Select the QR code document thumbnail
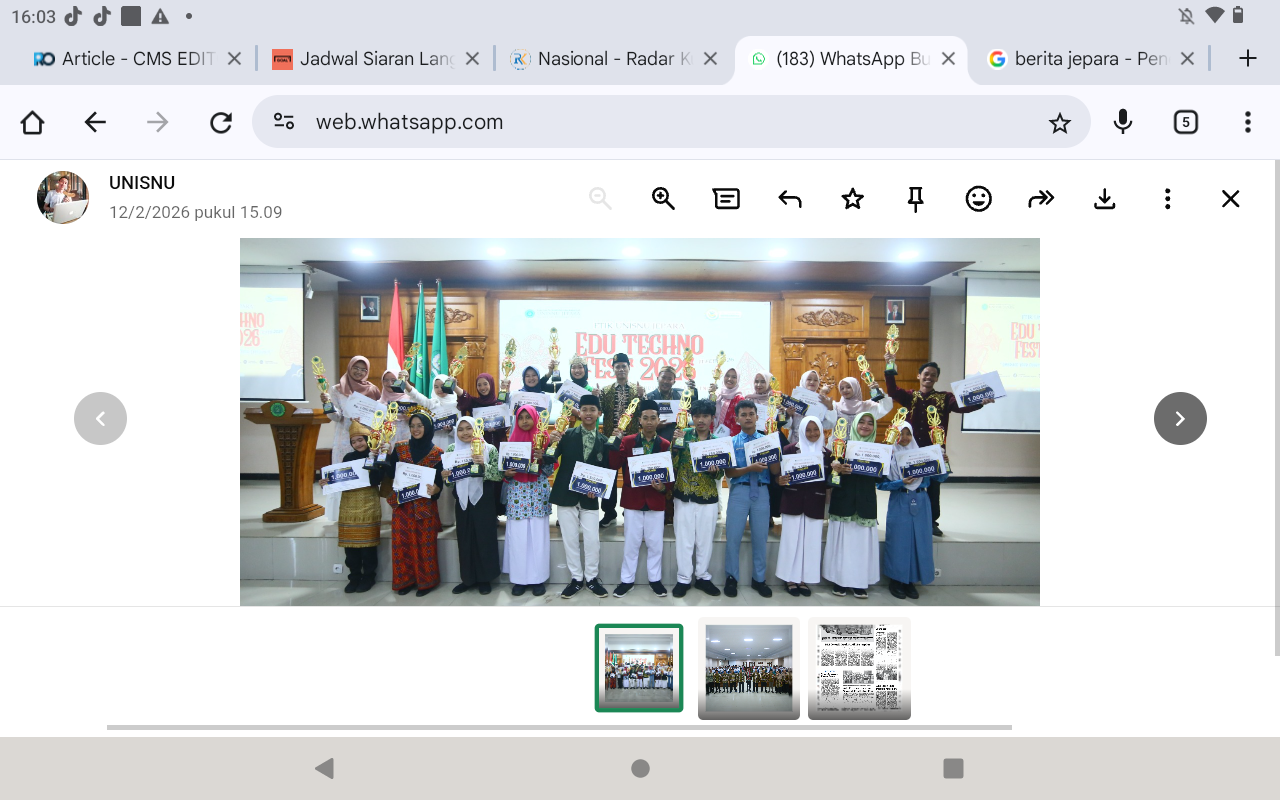 [858, 668]
